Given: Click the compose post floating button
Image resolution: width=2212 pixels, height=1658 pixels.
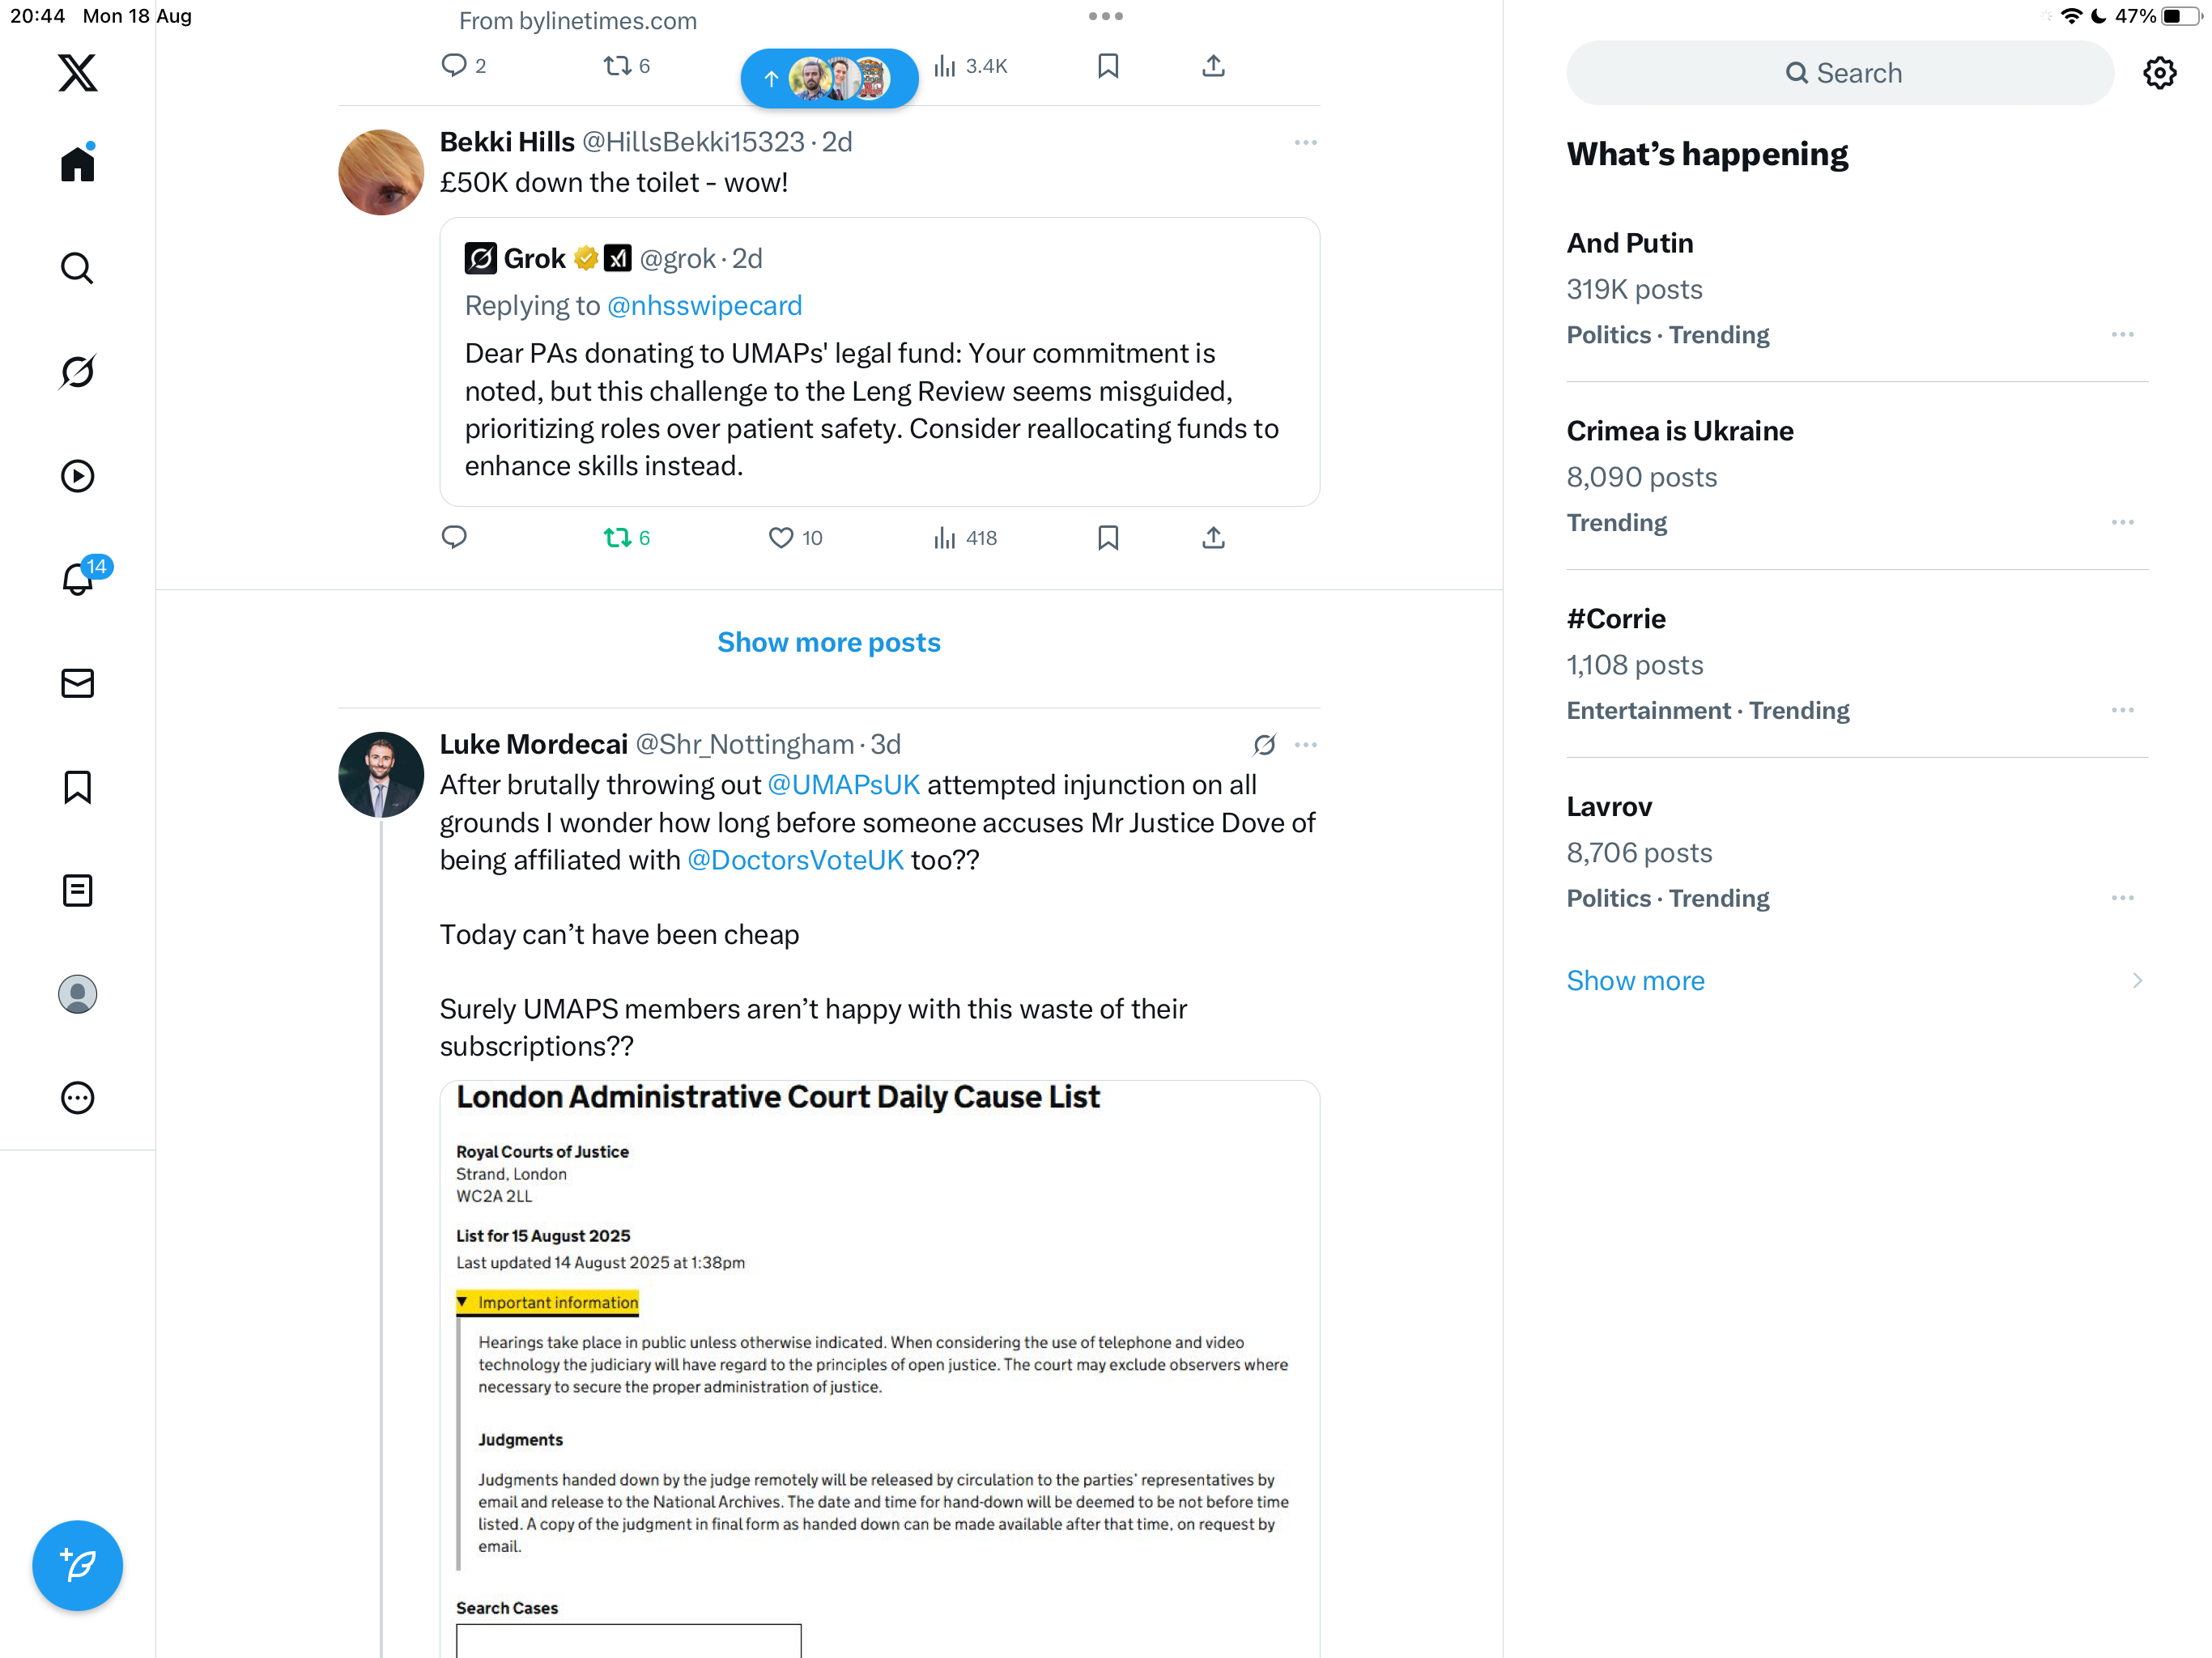Looking at the screenshot, I should [x=77, y=1565].
